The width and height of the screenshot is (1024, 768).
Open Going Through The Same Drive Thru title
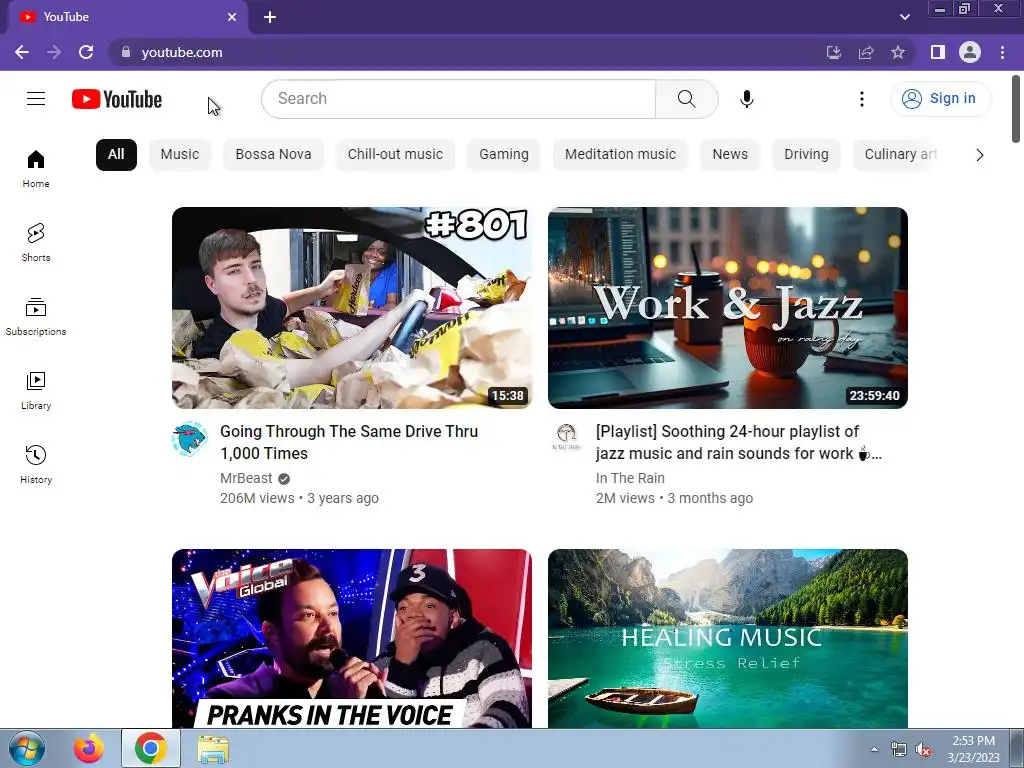pyautogui.click(x=349, y=442)
